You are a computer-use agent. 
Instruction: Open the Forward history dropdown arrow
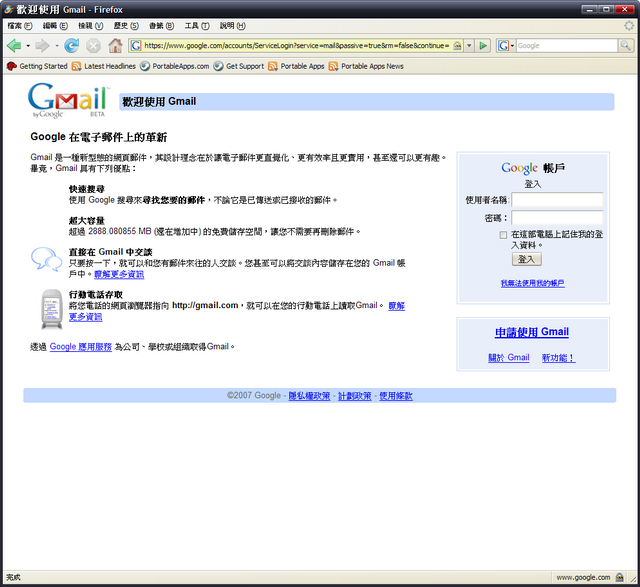coord(57,46)
